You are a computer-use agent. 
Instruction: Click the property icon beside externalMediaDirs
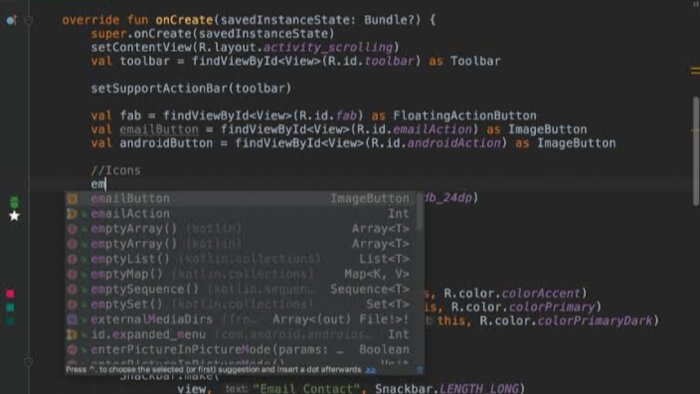click(x=72, y=319)
